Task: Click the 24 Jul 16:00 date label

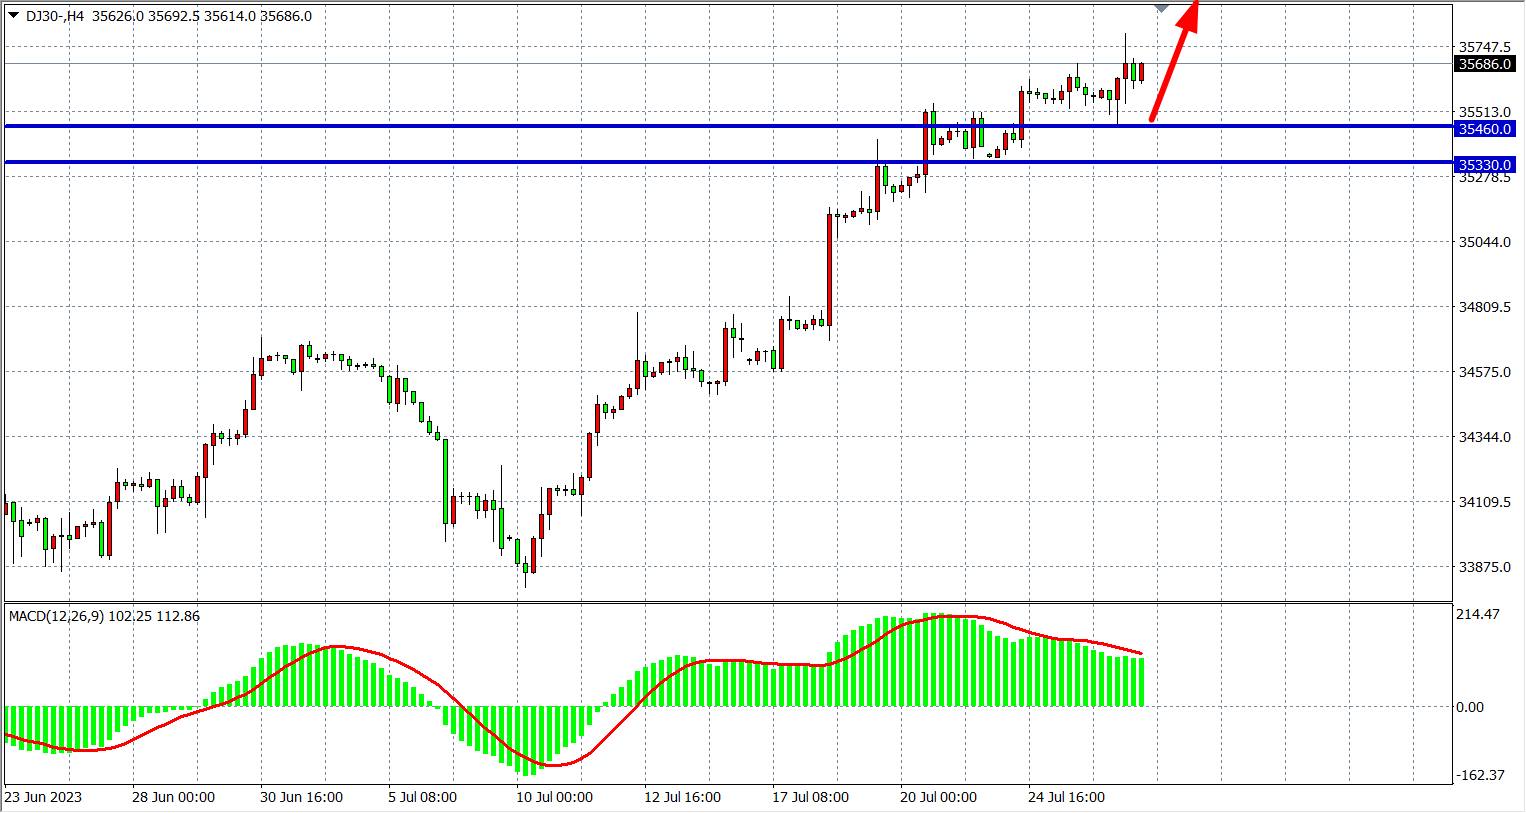Action: point(1066,797)
